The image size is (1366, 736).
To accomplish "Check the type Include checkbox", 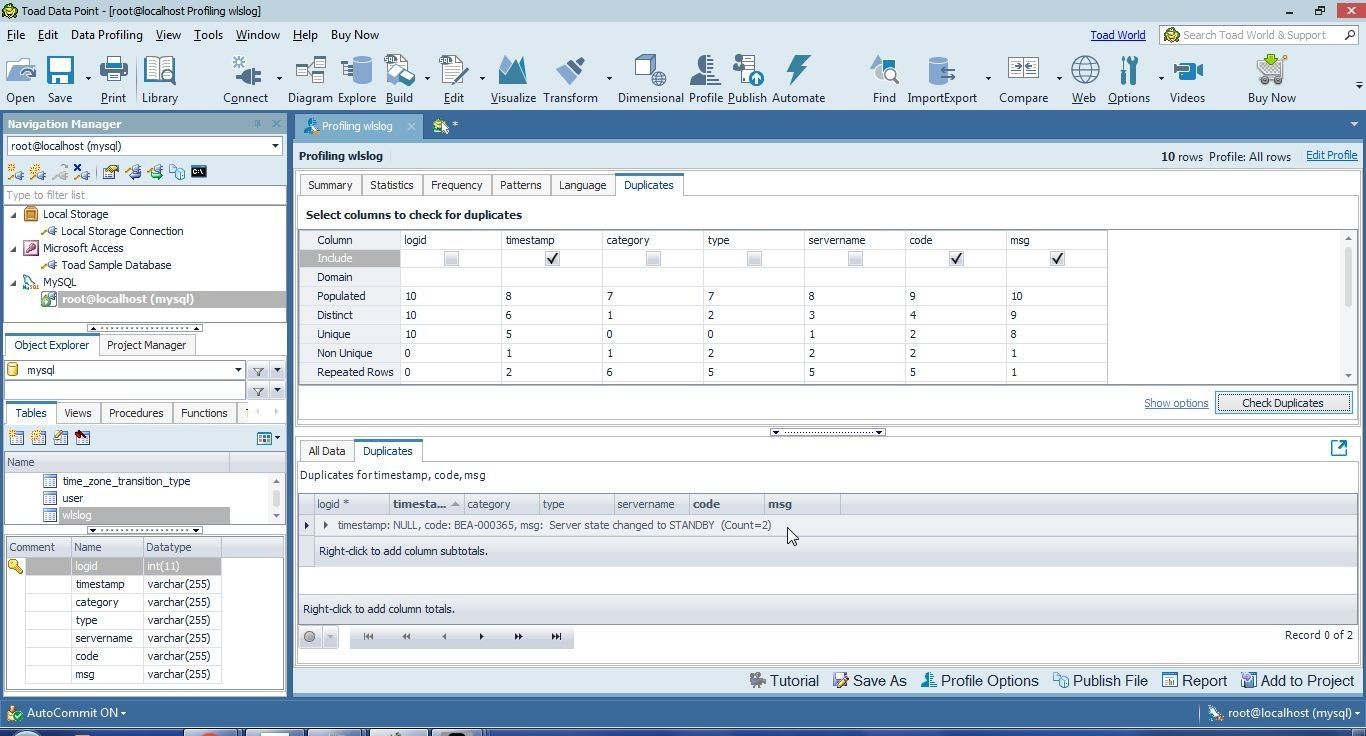I will (754, 259).
